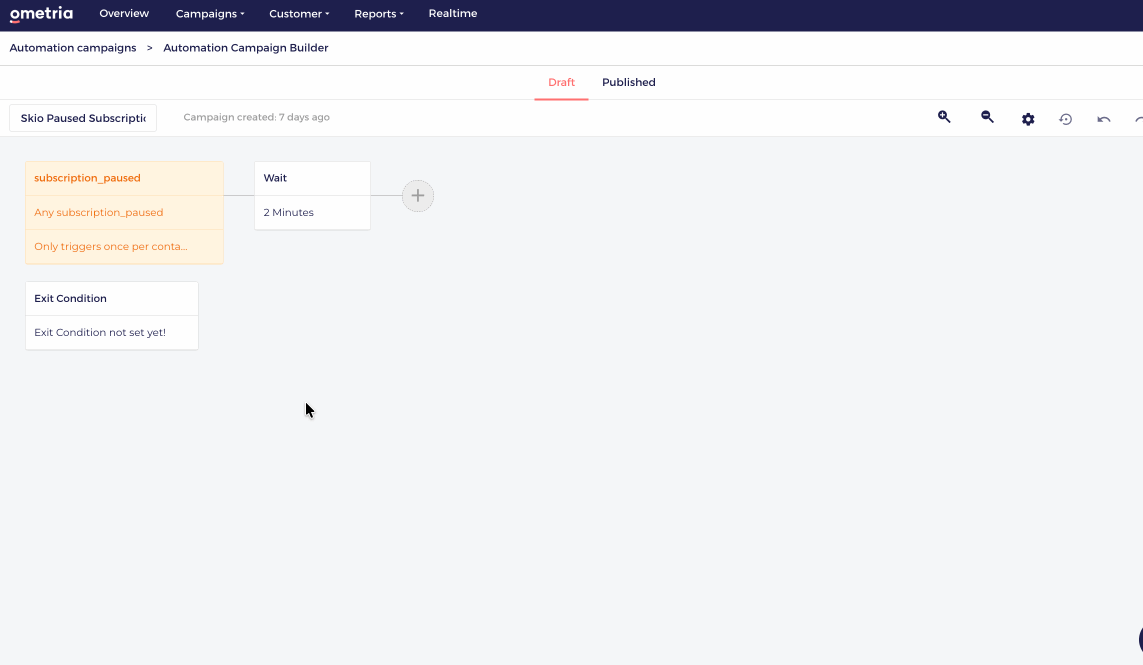Expand the Customer menu
Image resolution: width=1143 pixels, height=665 pixels.
click(x=299, y=14)
